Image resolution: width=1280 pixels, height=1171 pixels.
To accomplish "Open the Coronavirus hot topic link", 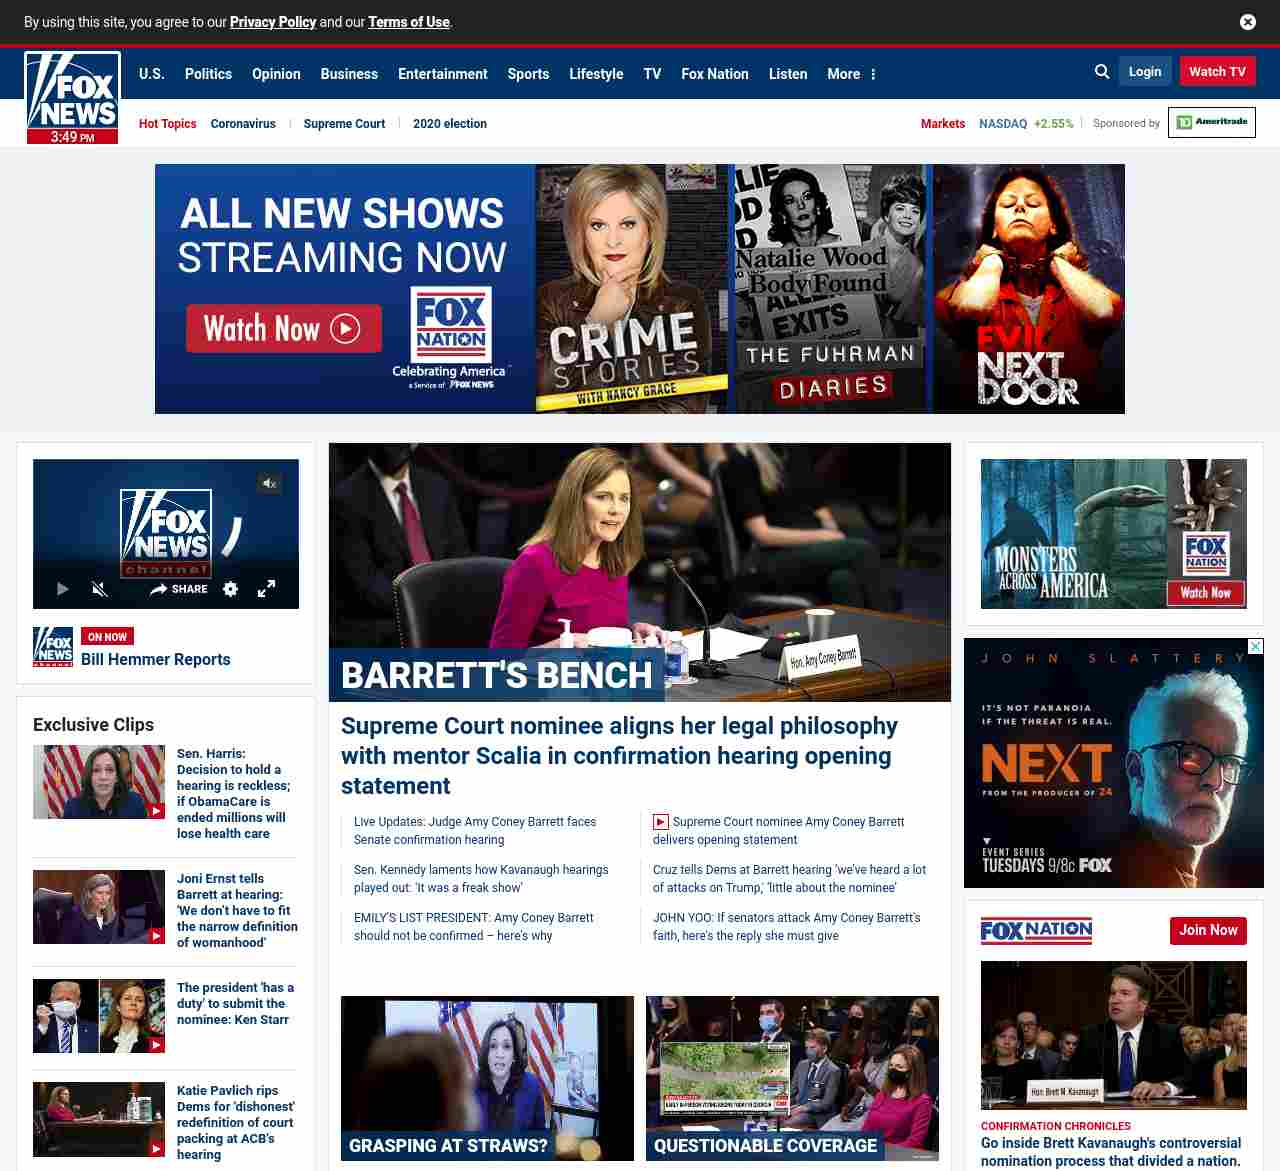I will [243, 124].
